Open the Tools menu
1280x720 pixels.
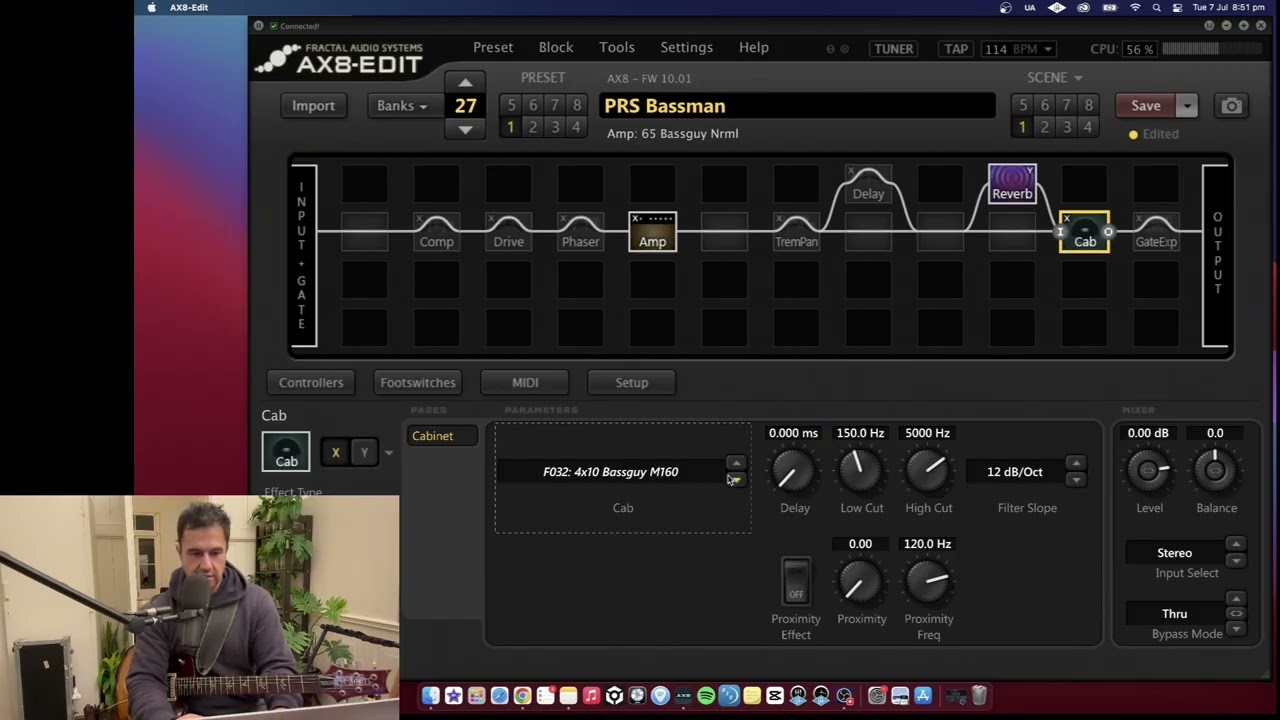[x=617, y=47]
